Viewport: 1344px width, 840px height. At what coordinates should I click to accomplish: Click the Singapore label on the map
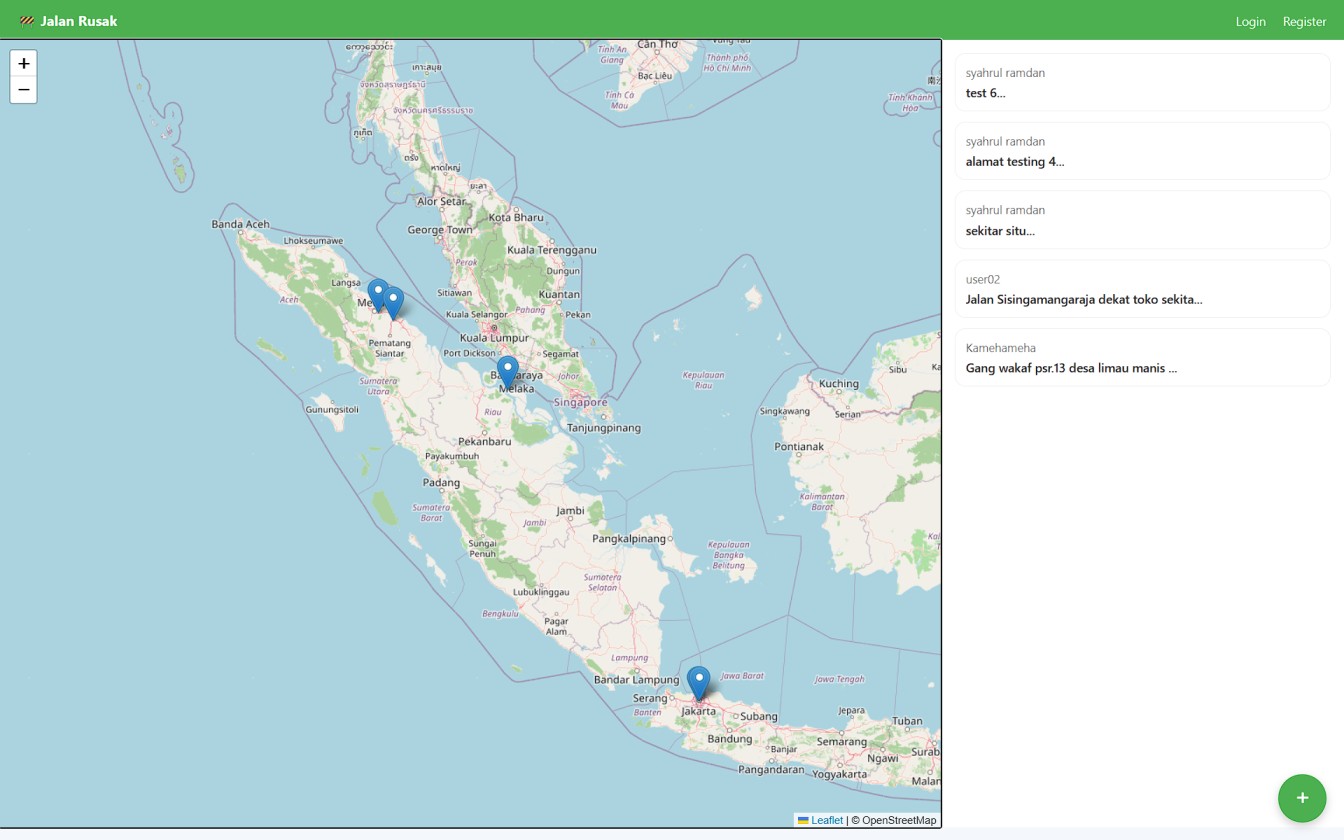coord(580,402)
